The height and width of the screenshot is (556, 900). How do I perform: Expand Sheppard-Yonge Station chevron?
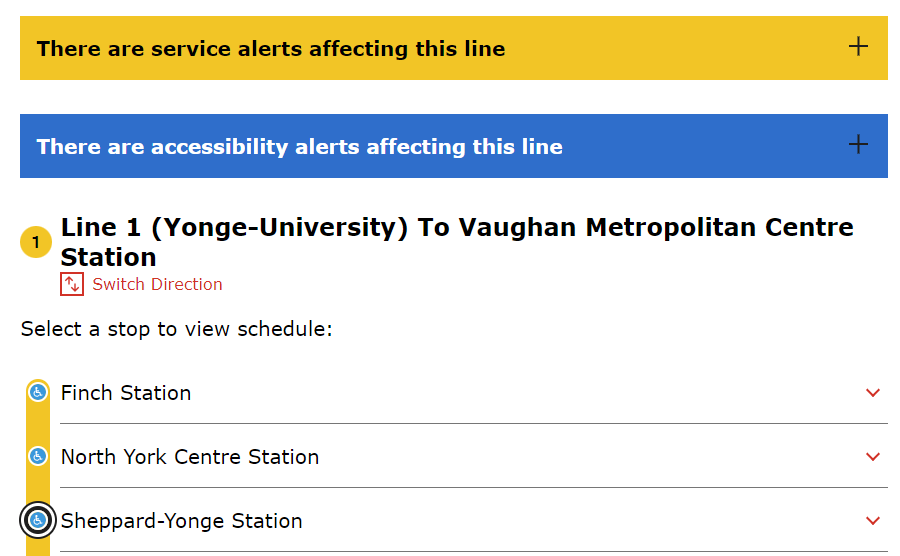click(x=873, y=521)
